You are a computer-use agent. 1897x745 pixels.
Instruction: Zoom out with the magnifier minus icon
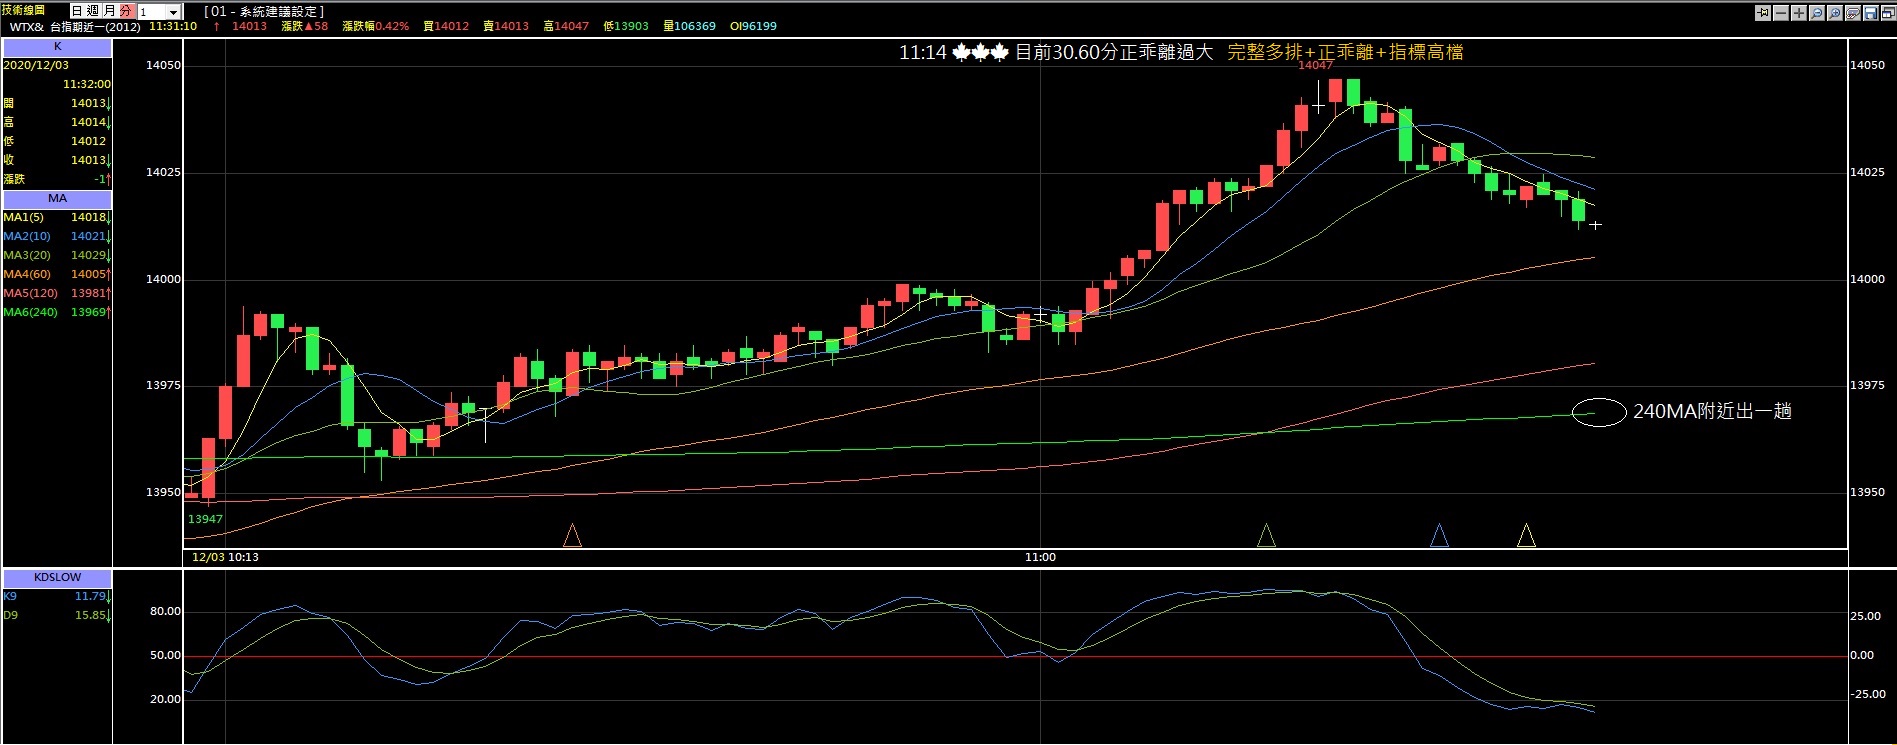pyautogui.click(x=1817, y=13)
